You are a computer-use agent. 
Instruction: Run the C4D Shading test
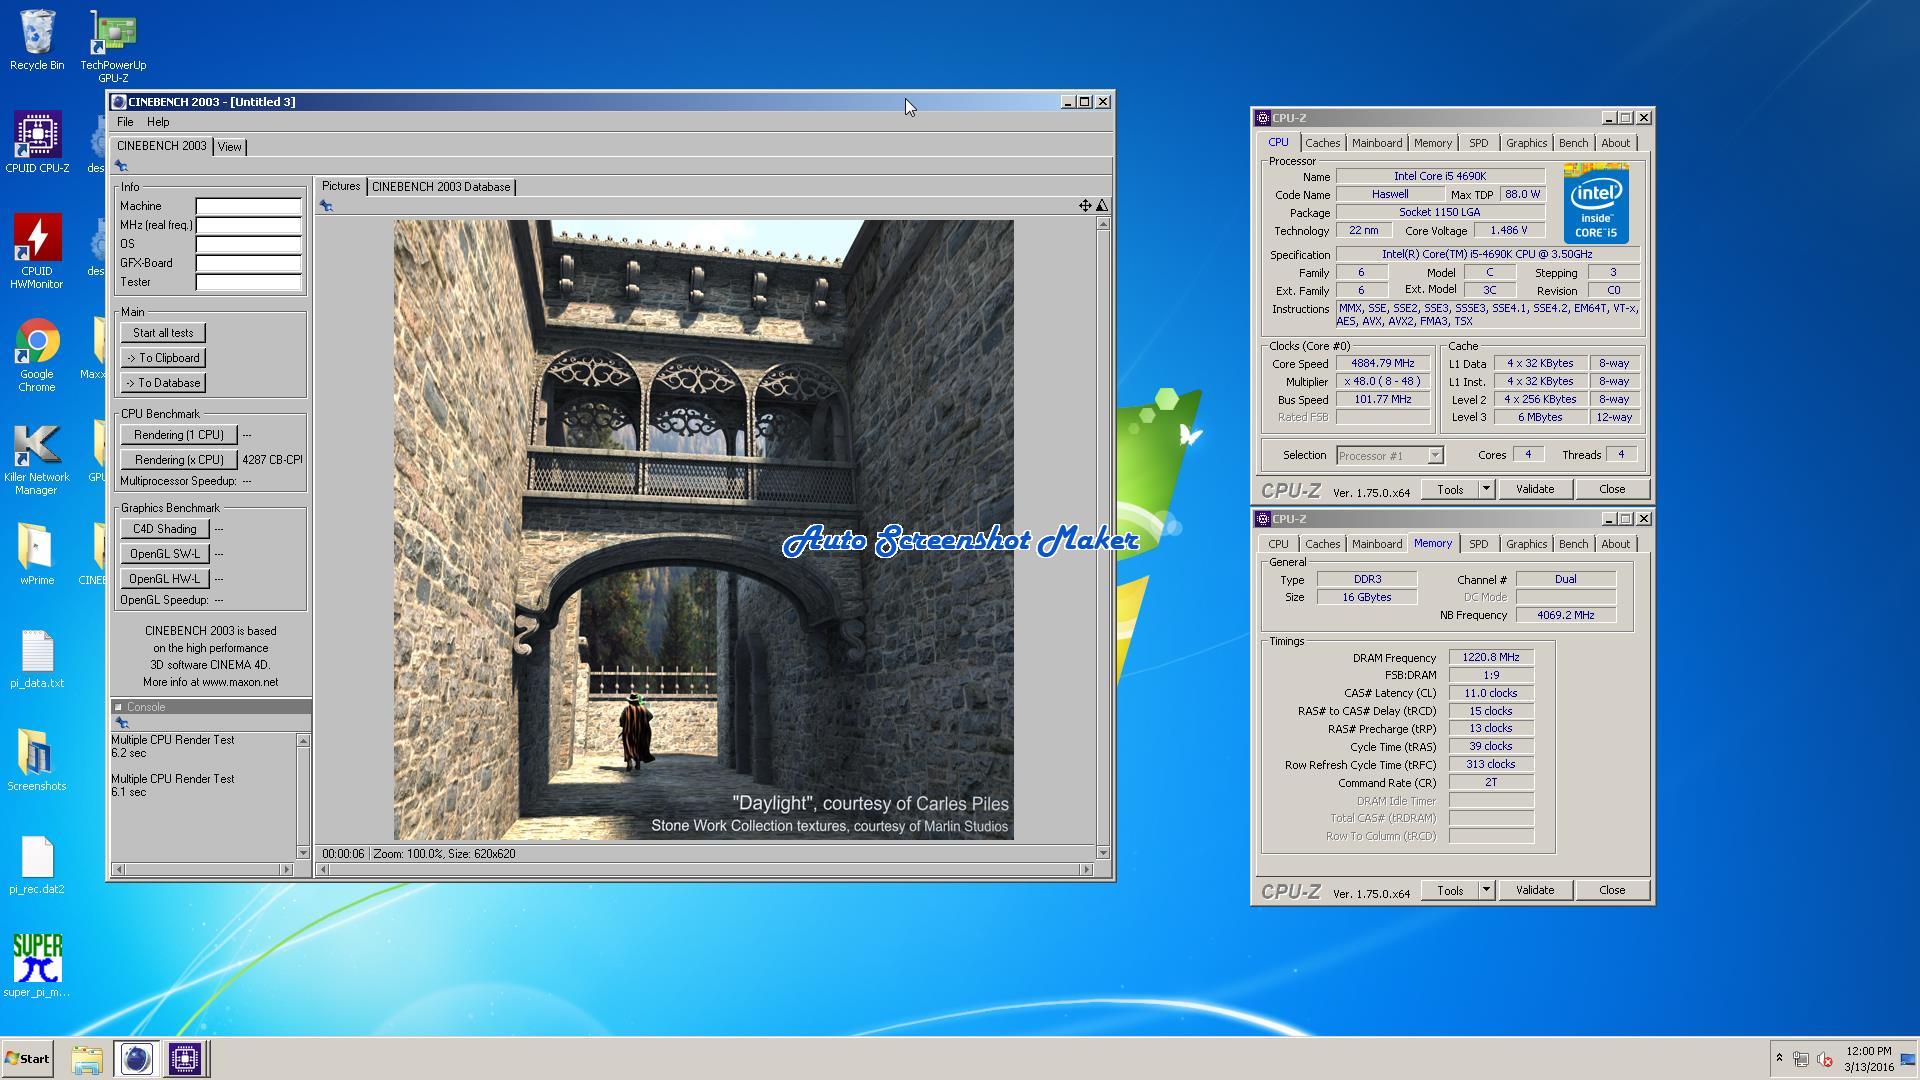[165, 529]
